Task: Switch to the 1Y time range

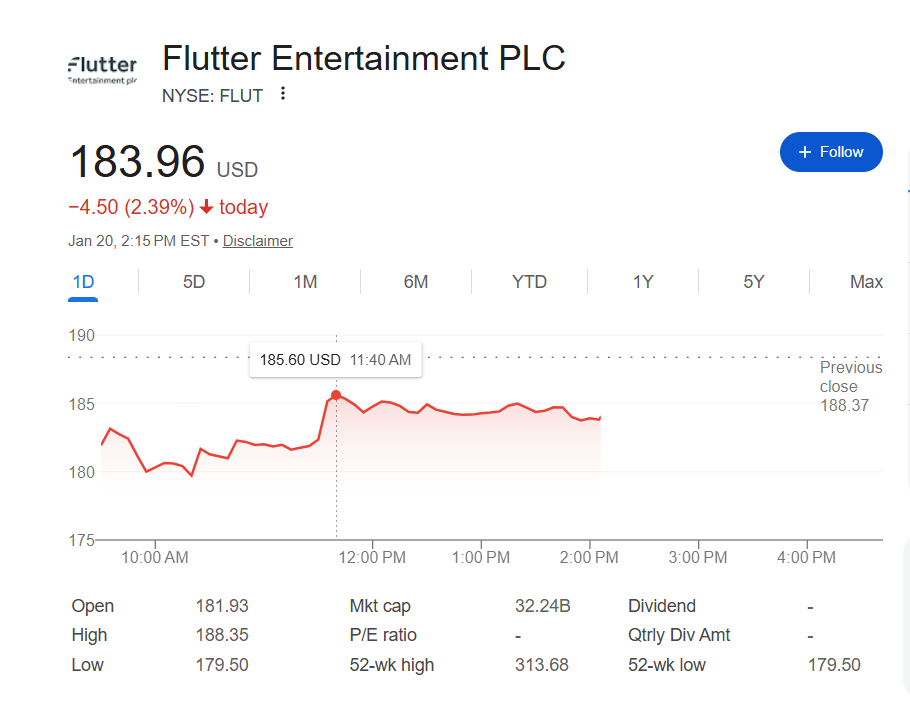Action: pyautogui.click(x=643, y=282)
